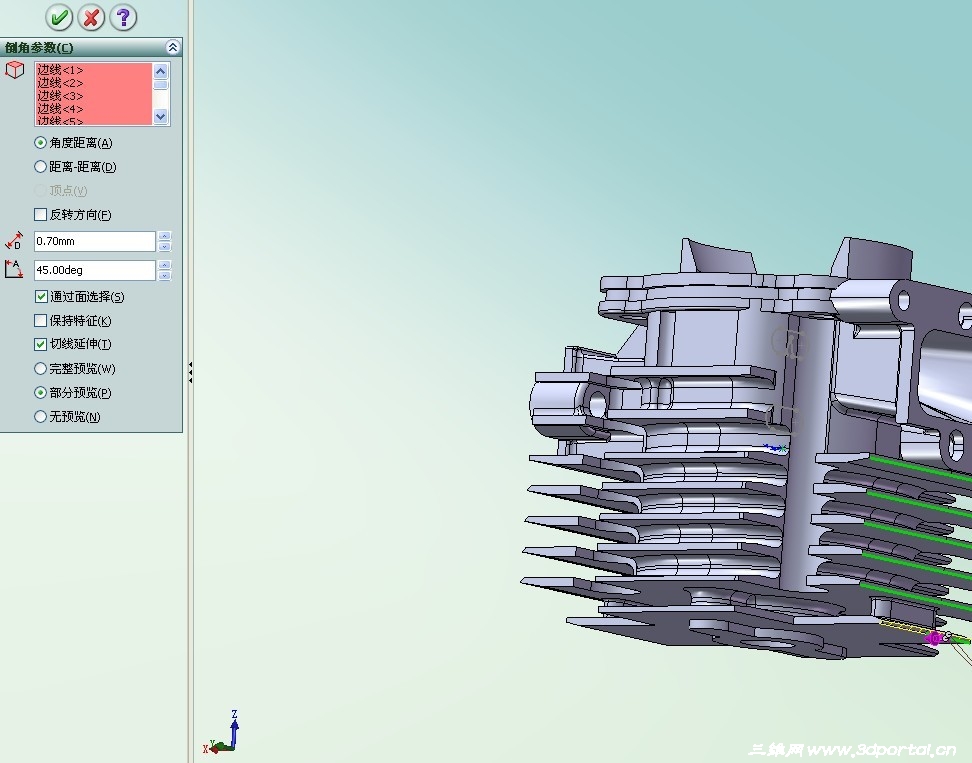Viewport: 972px width, 763px height.
Task: Decrease the distance value with down spinner
Action: click(164, 247)
